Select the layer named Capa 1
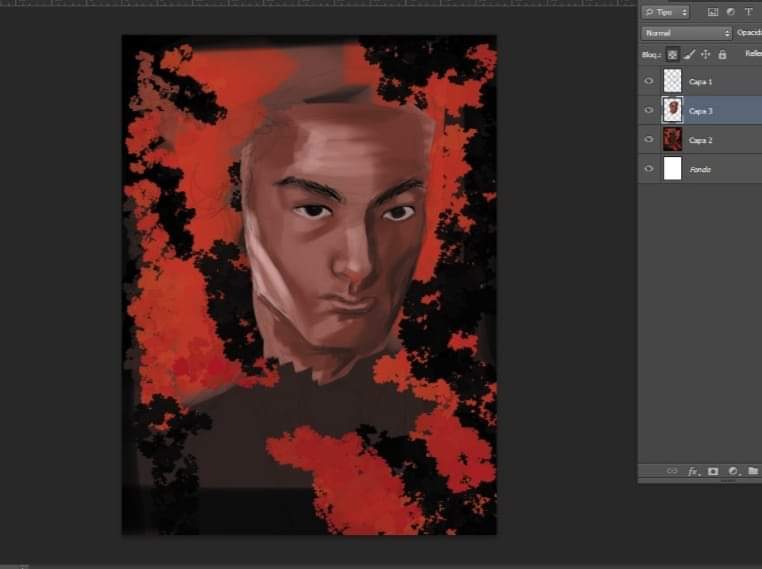This screenshot has height=569, width=762. point(700,82)
